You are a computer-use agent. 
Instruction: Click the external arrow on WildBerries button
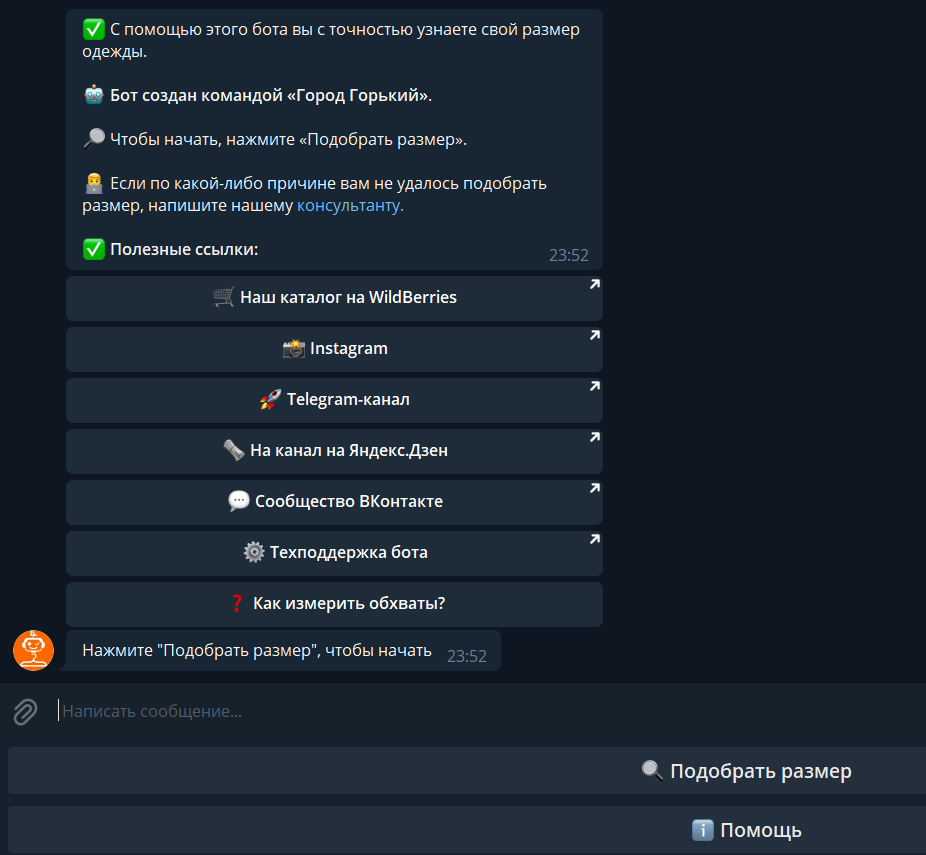595,284
